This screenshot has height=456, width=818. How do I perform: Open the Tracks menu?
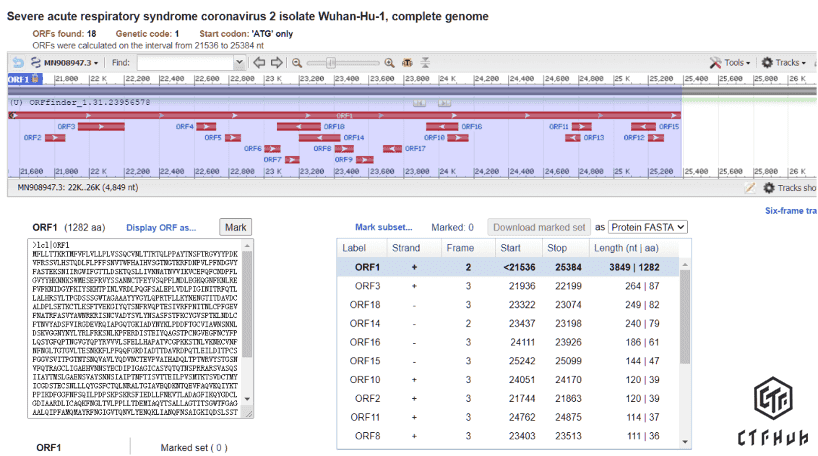(783, 63)
